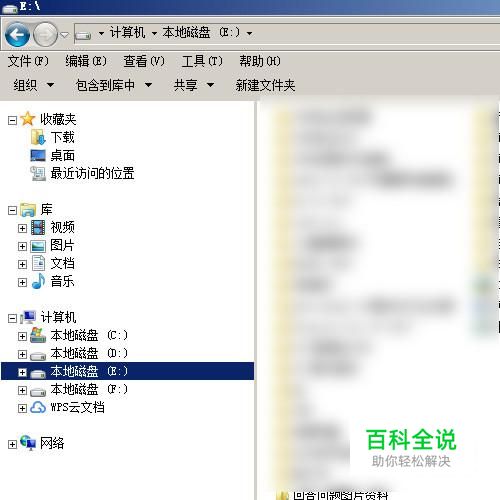The height and width of the screenshot is (500, 500).
Task: Expand the 本地磁盘 (D:) node
Action: [x=22, y=354]
